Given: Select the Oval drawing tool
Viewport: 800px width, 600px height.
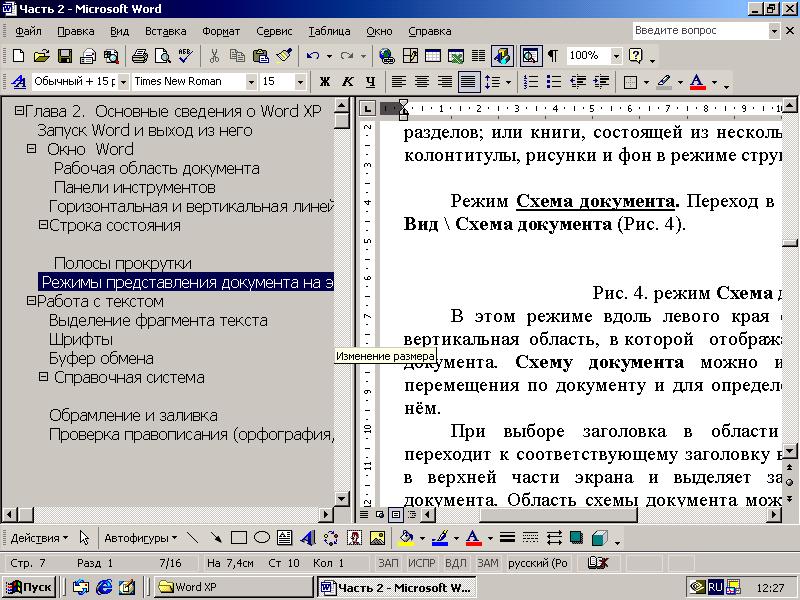Looking at the screenshot, I should [x=262, y=538].
